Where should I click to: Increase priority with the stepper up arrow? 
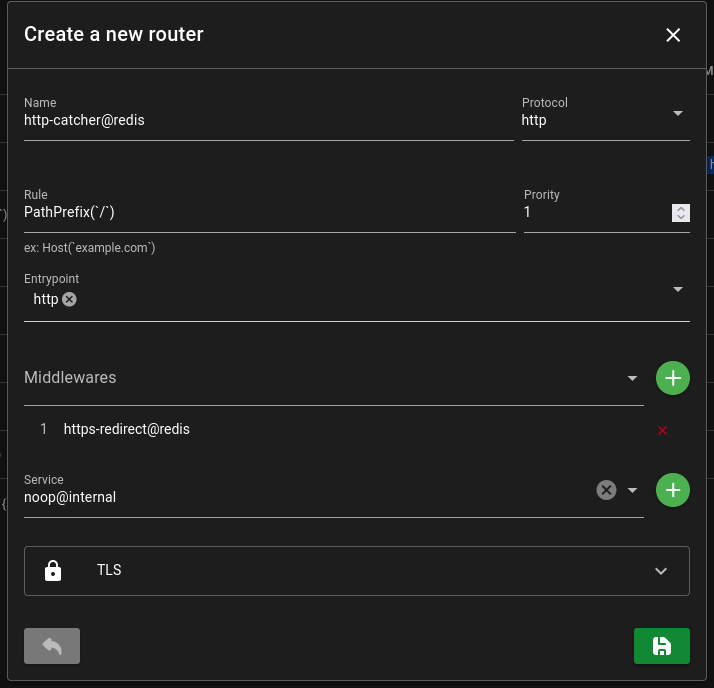(681, 208)
